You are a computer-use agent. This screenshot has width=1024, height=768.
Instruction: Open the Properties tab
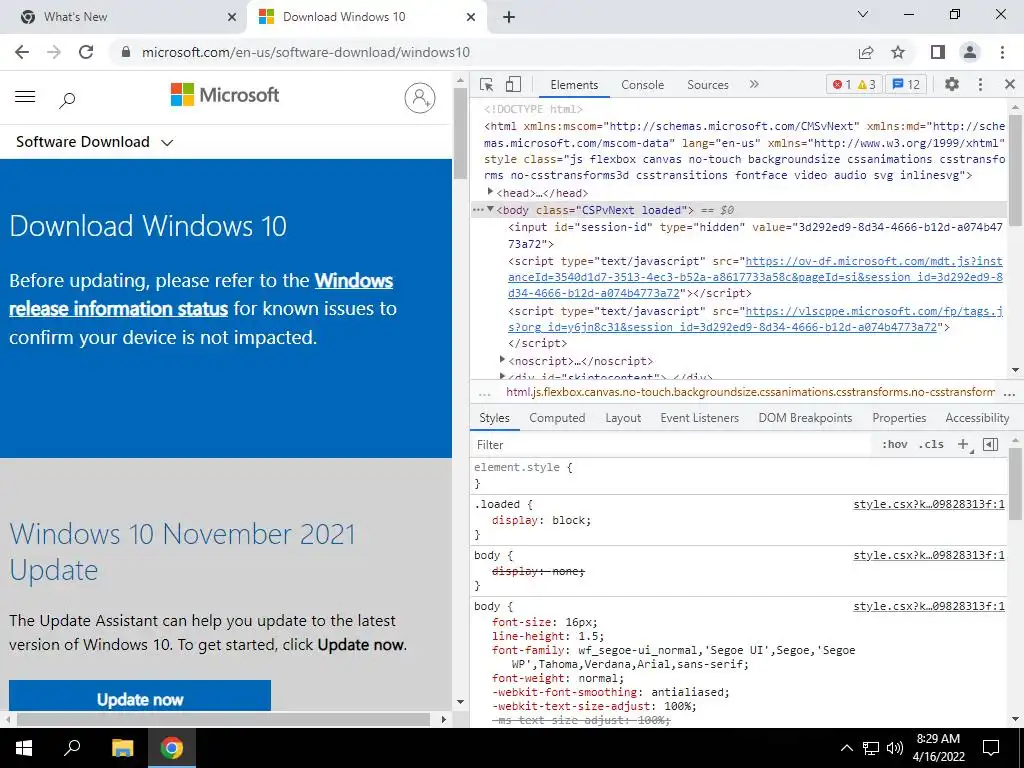point(899,418)
